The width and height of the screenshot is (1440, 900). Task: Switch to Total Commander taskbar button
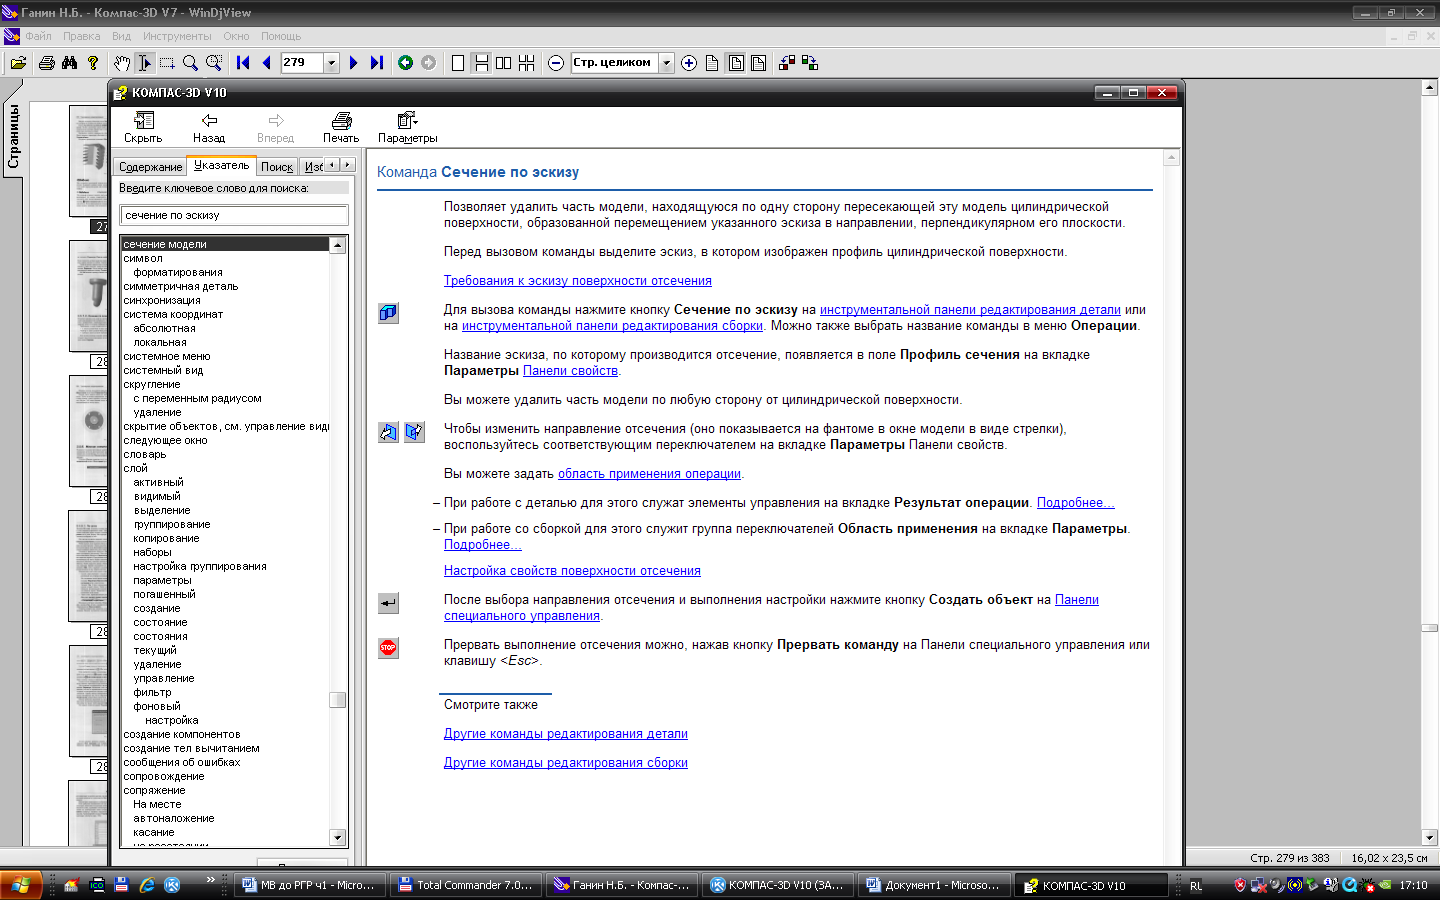pos(466,885)
